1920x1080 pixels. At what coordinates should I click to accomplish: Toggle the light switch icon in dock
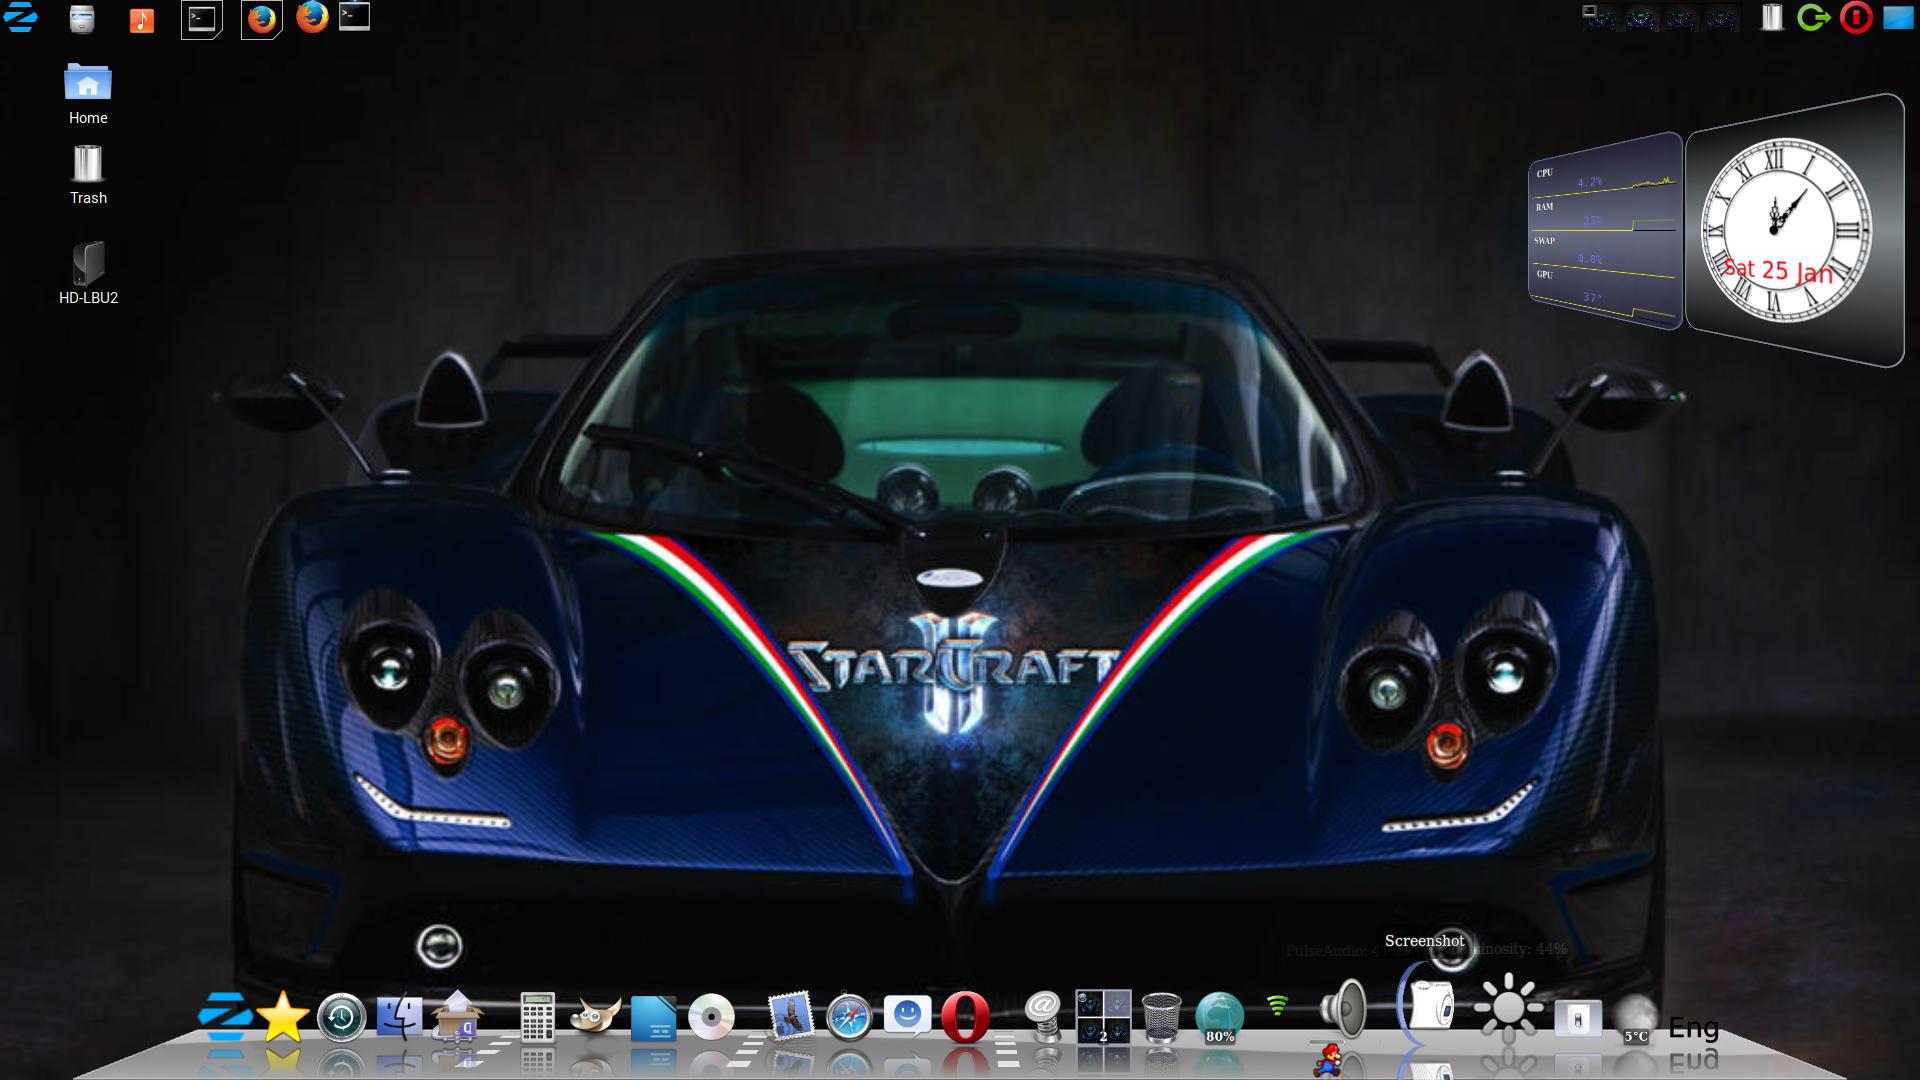click(x=1578, y=1019)
